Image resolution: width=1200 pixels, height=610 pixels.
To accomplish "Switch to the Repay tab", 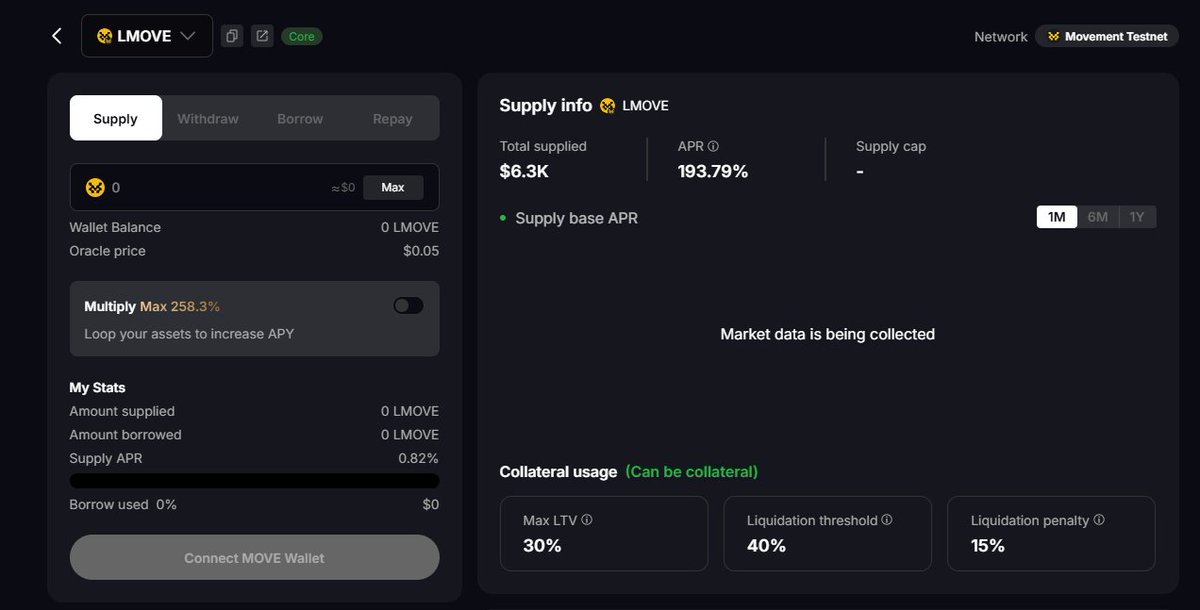I will coord(392,118).
